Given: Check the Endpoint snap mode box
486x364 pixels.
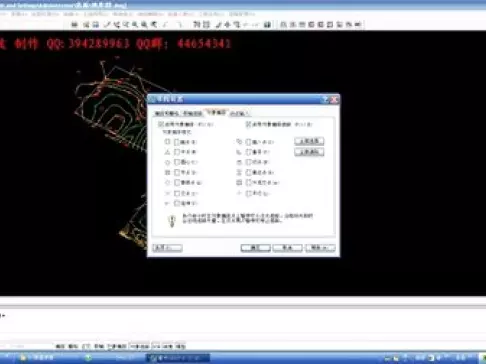Looking at the screenshot, I should coord(177,142).
